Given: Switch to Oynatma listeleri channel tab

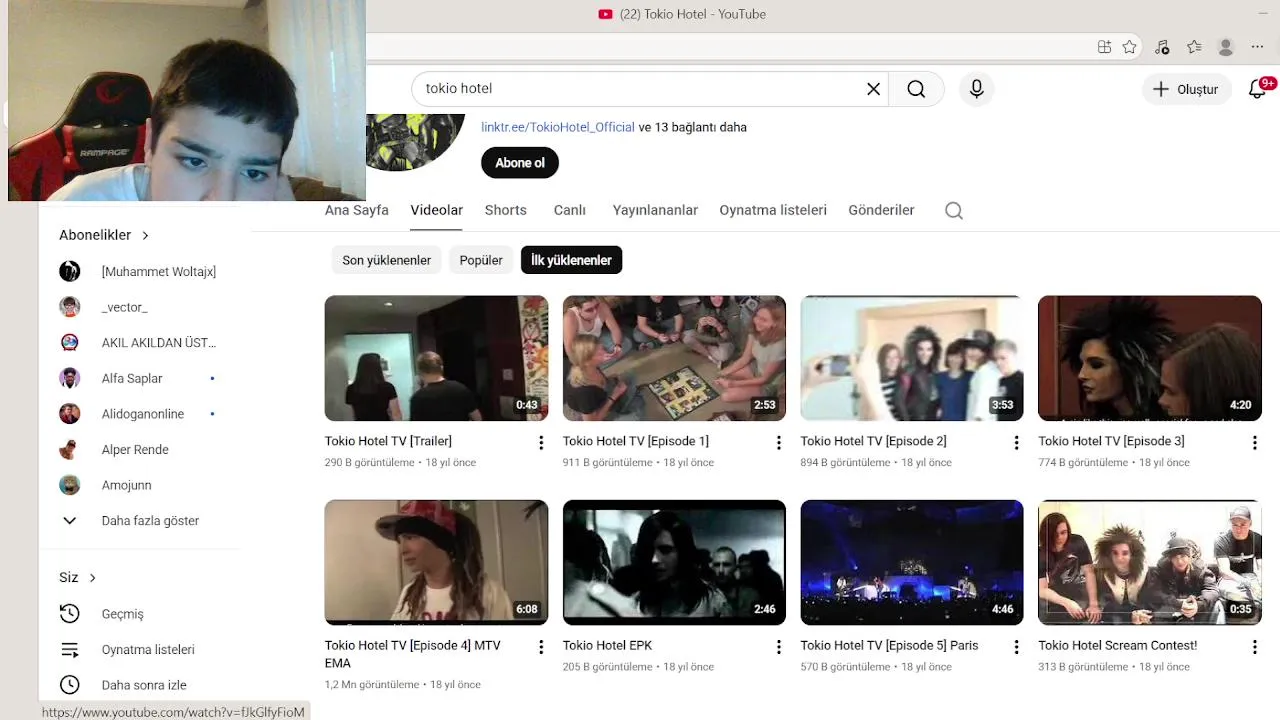Looking at the screenshot, I should click(773, 210).
